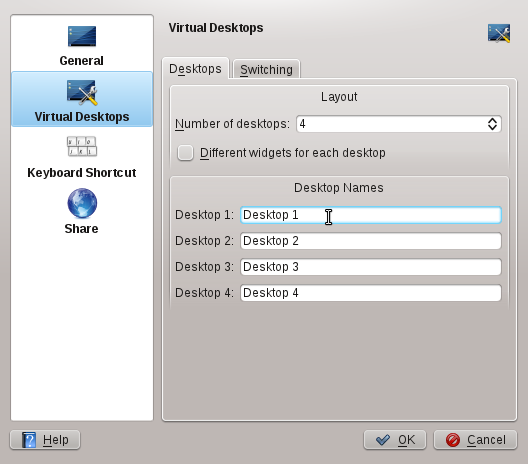This screenshot has width=528, height=464.
Task: Click the Virtual Desktops header icon
Action: click(499, 33)
